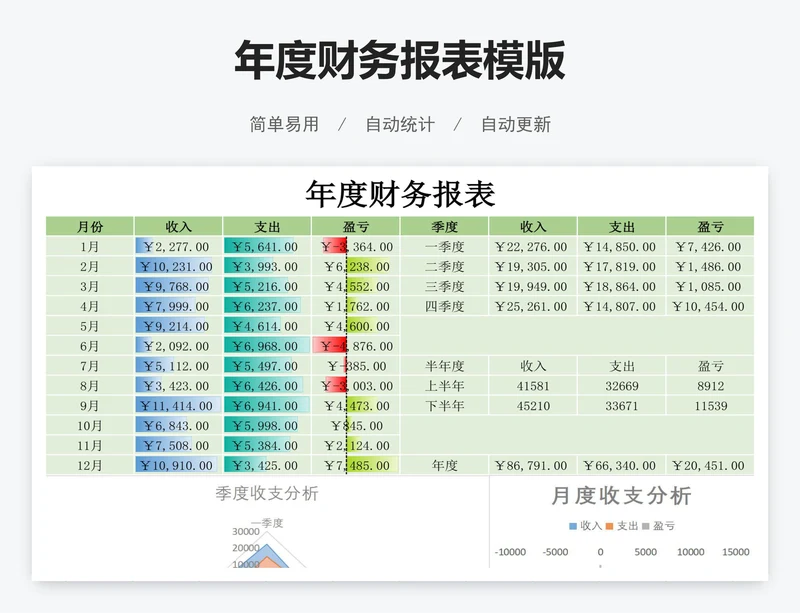The image size is (800, 613).
Task: Click the ¥2,277.00 income cell
Action: pyautogui.click(x=178, y=247)
